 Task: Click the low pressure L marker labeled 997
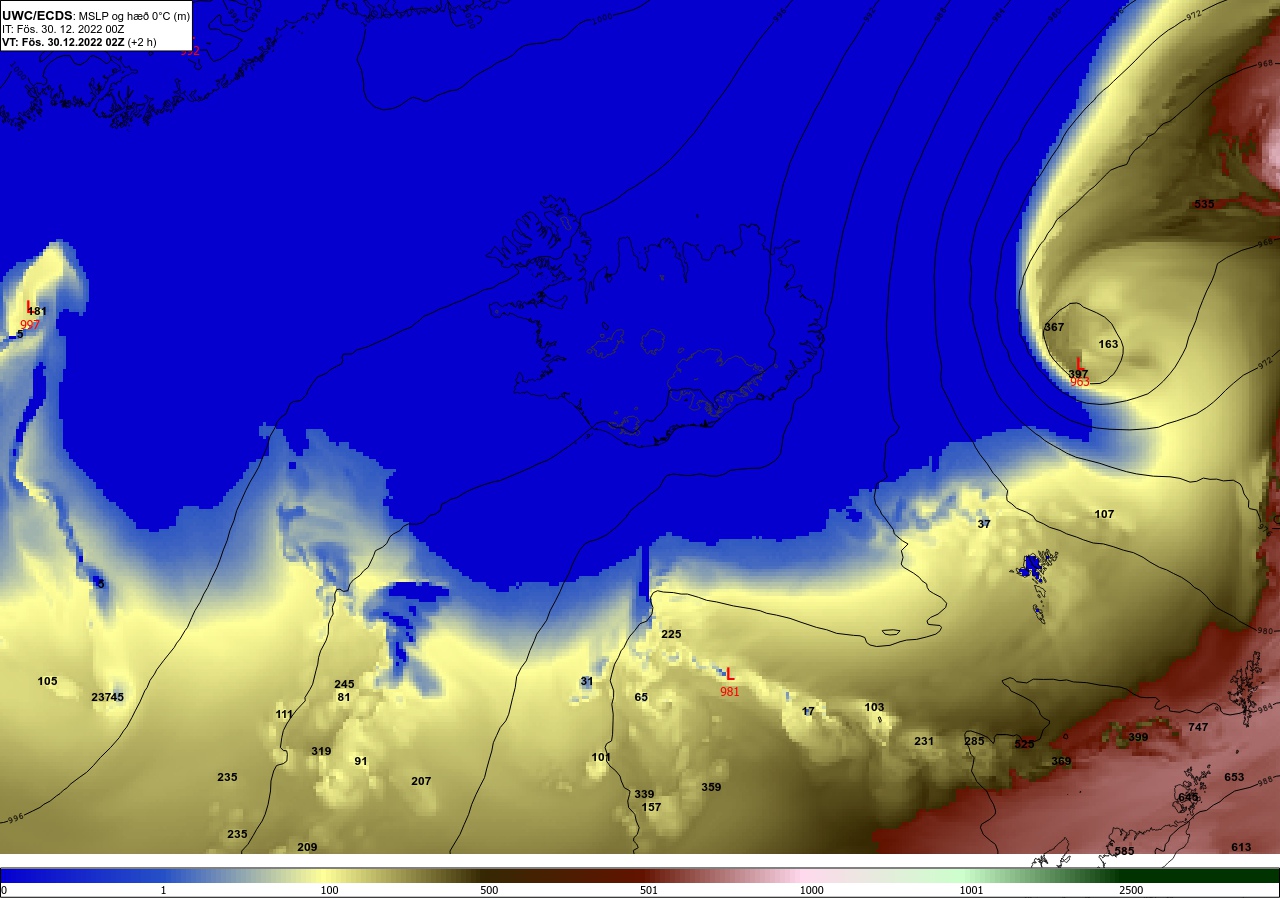click(x=29, y=307)
